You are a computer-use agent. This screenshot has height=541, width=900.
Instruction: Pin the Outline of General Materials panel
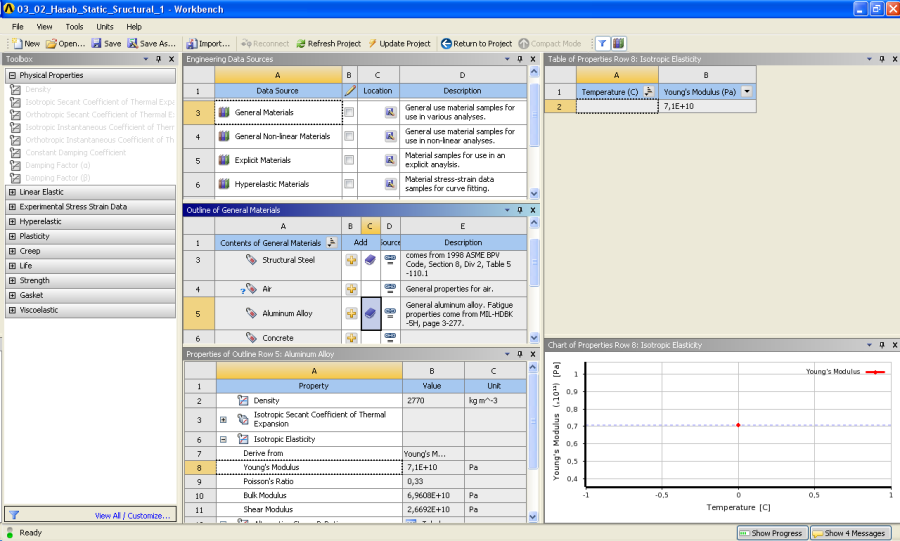point(520,210)
